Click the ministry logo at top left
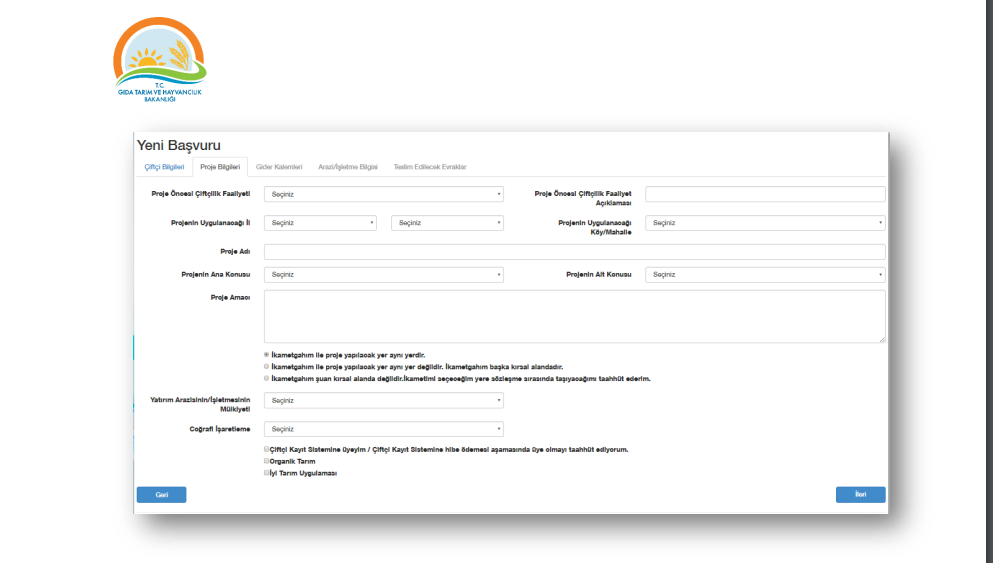Screen dimensions: 993x563 tap(160, 61)
